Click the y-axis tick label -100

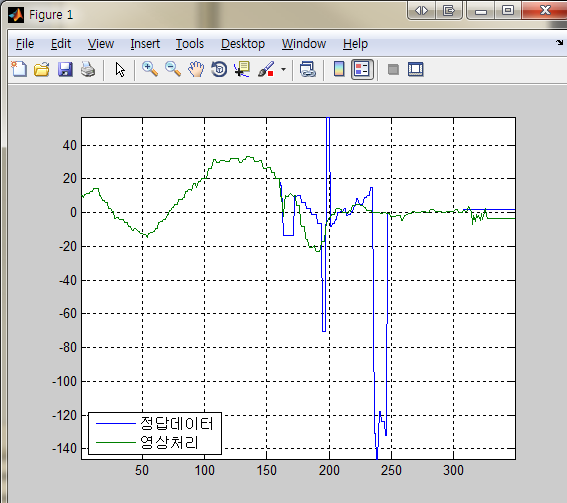click(x=64, y=381)
